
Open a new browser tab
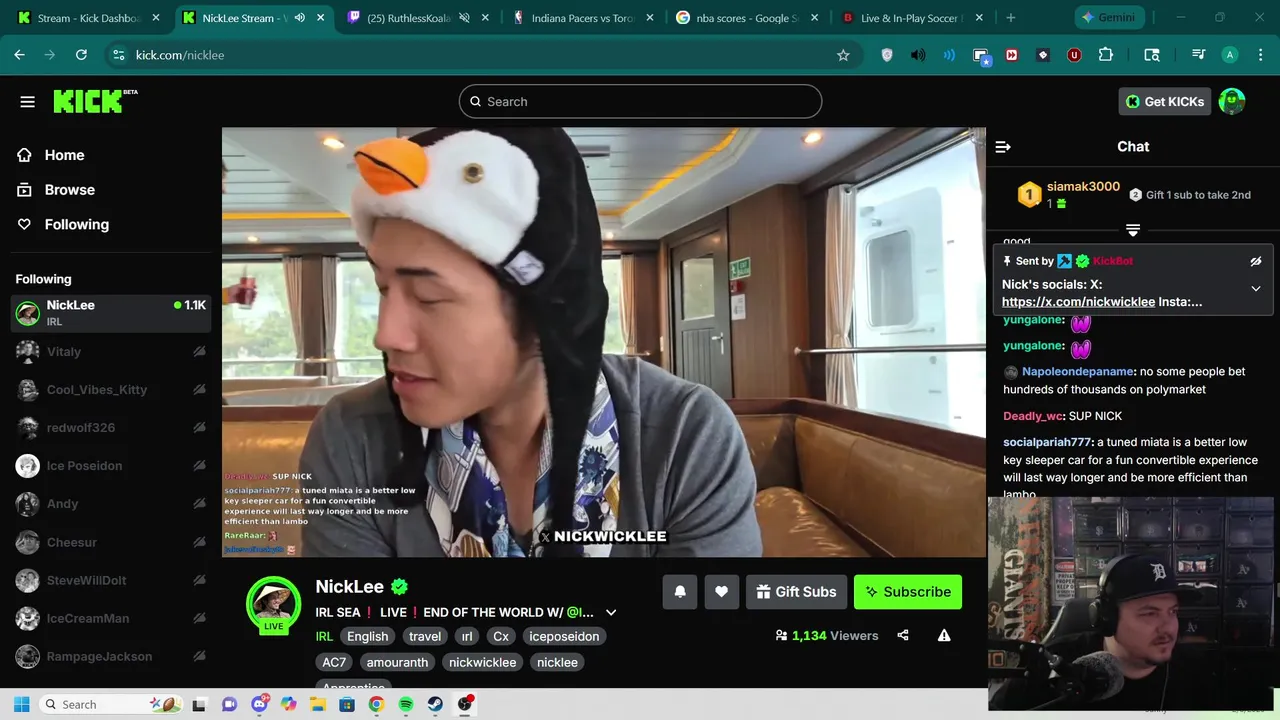[x=1010, y=18]
